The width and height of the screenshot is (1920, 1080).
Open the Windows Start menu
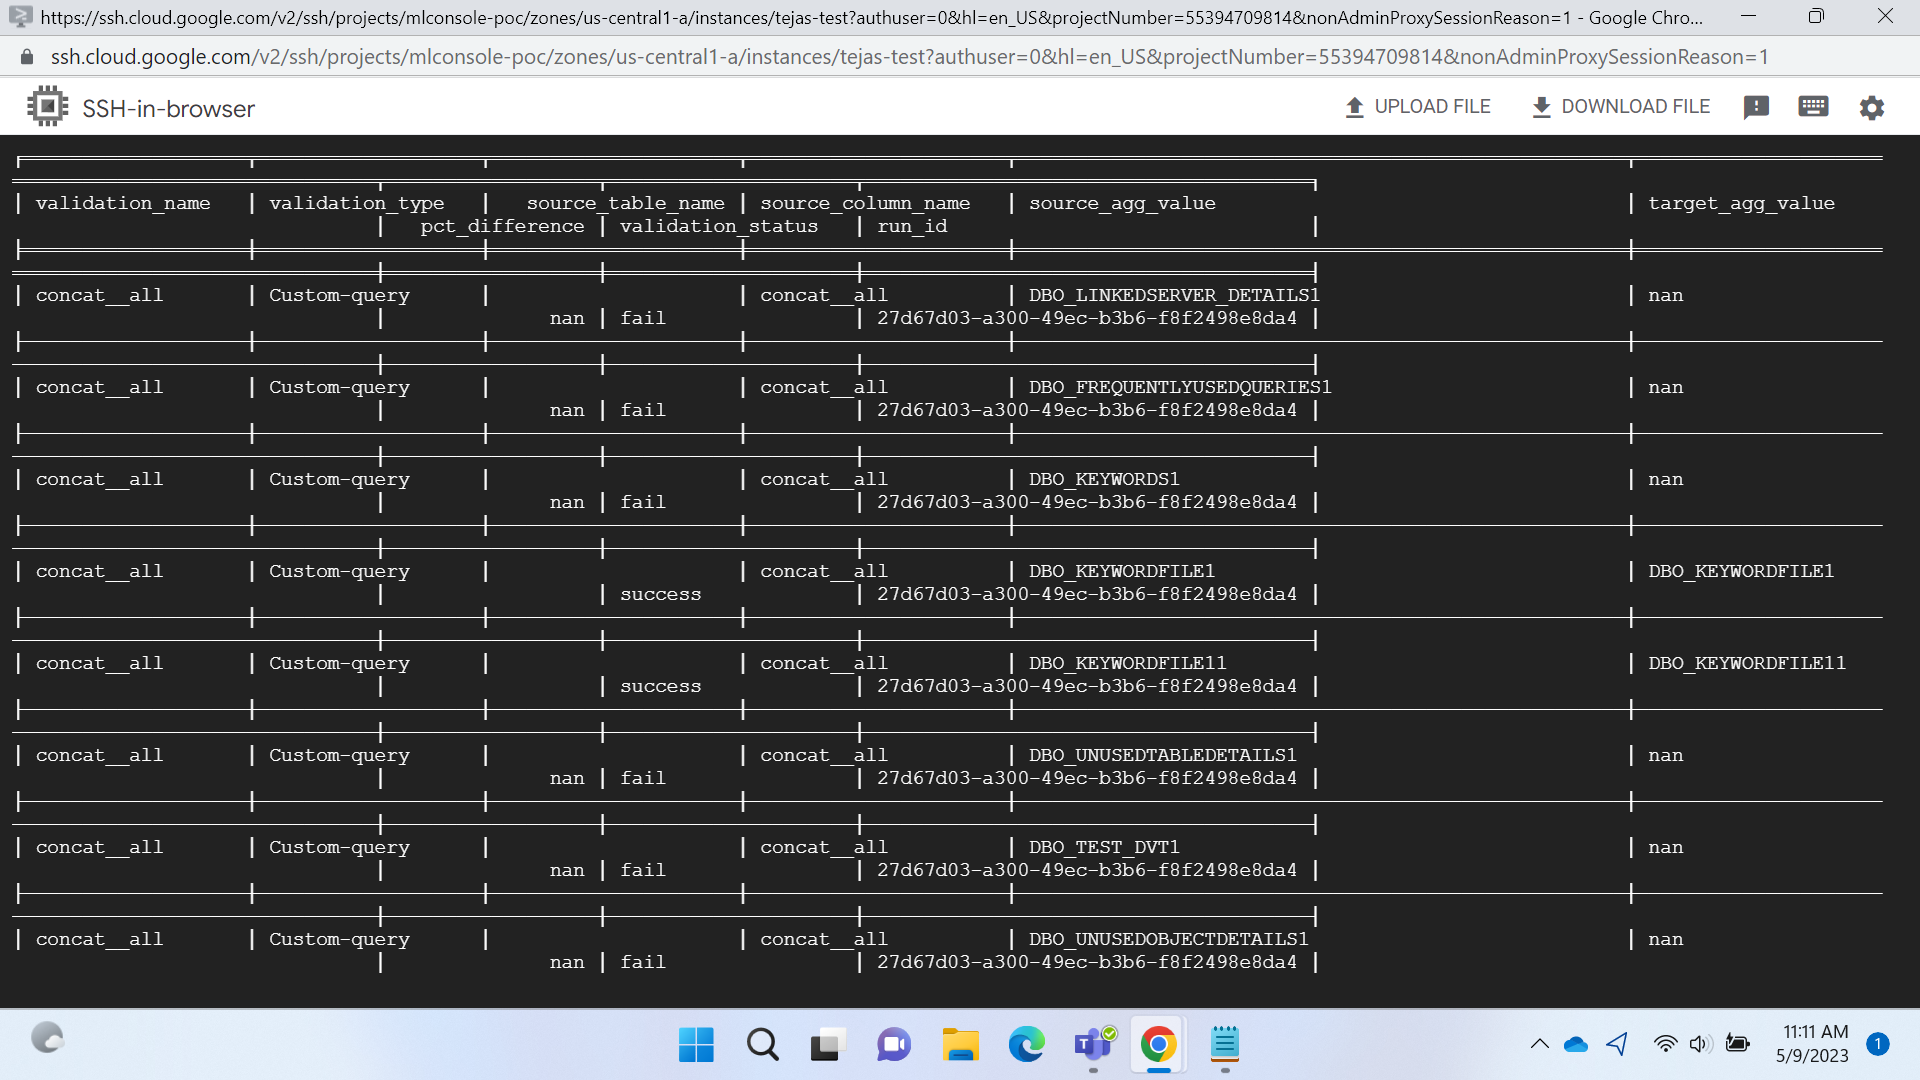pyautogui.click(x=696, y=1044)
